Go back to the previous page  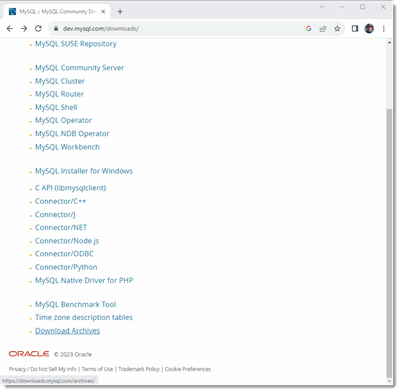pyautogui.click(x=10, y=29)
